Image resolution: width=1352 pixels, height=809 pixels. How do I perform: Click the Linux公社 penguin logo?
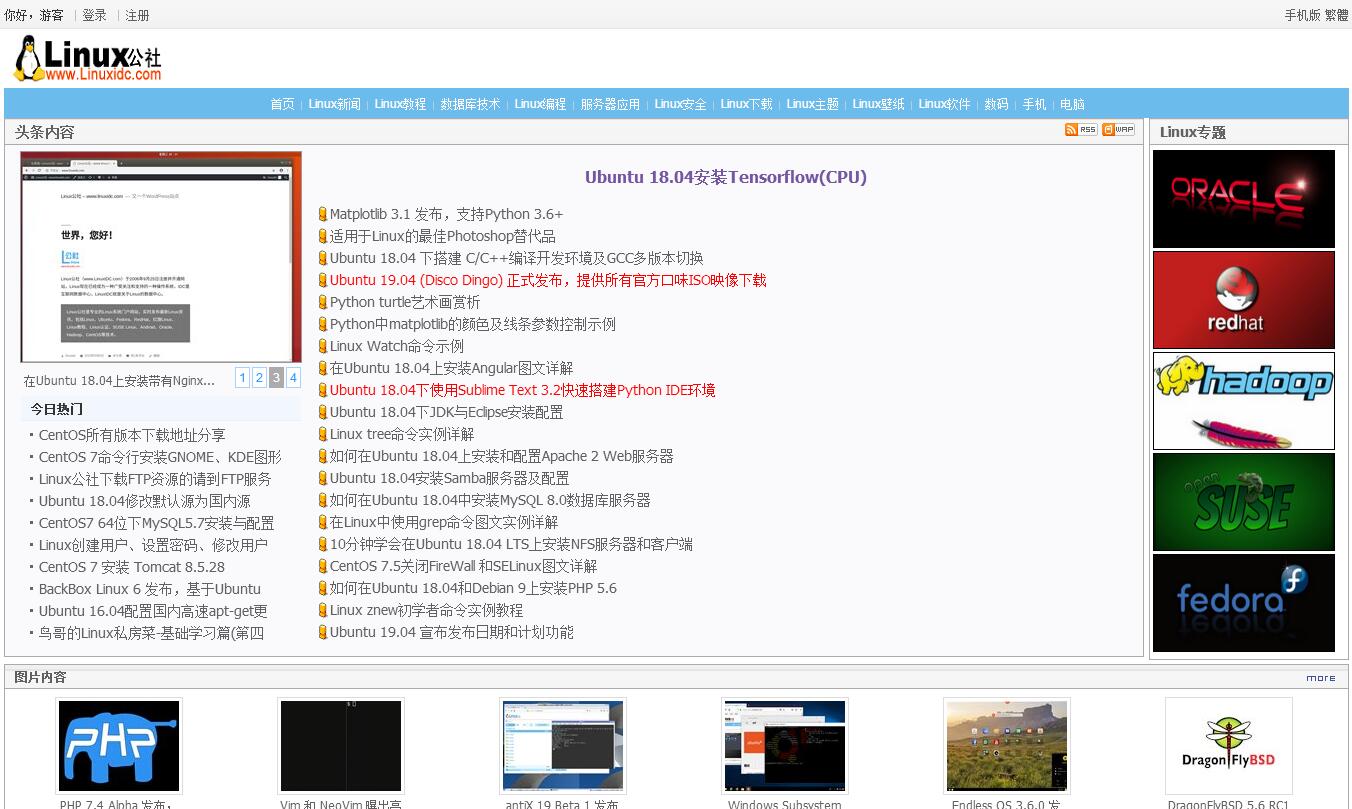click(x=87, y=59)
